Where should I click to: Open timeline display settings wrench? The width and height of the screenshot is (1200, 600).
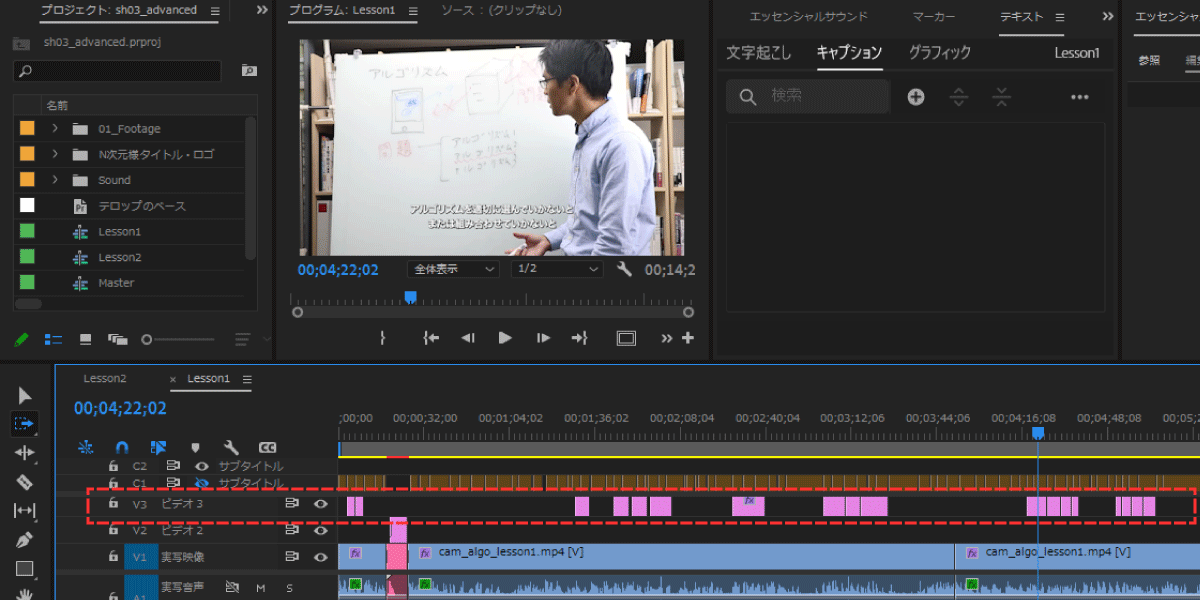click(231, 447)
